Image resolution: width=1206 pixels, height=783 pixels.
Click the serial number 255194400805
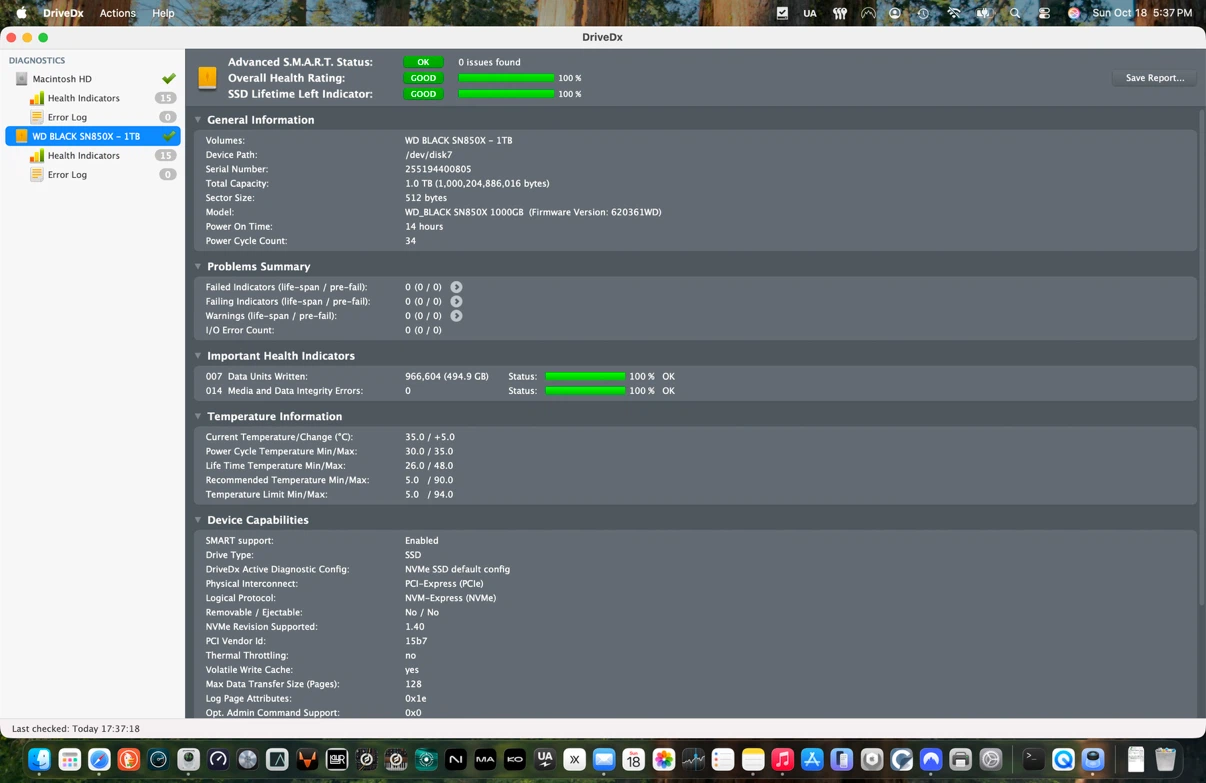[x=438, y=169]
